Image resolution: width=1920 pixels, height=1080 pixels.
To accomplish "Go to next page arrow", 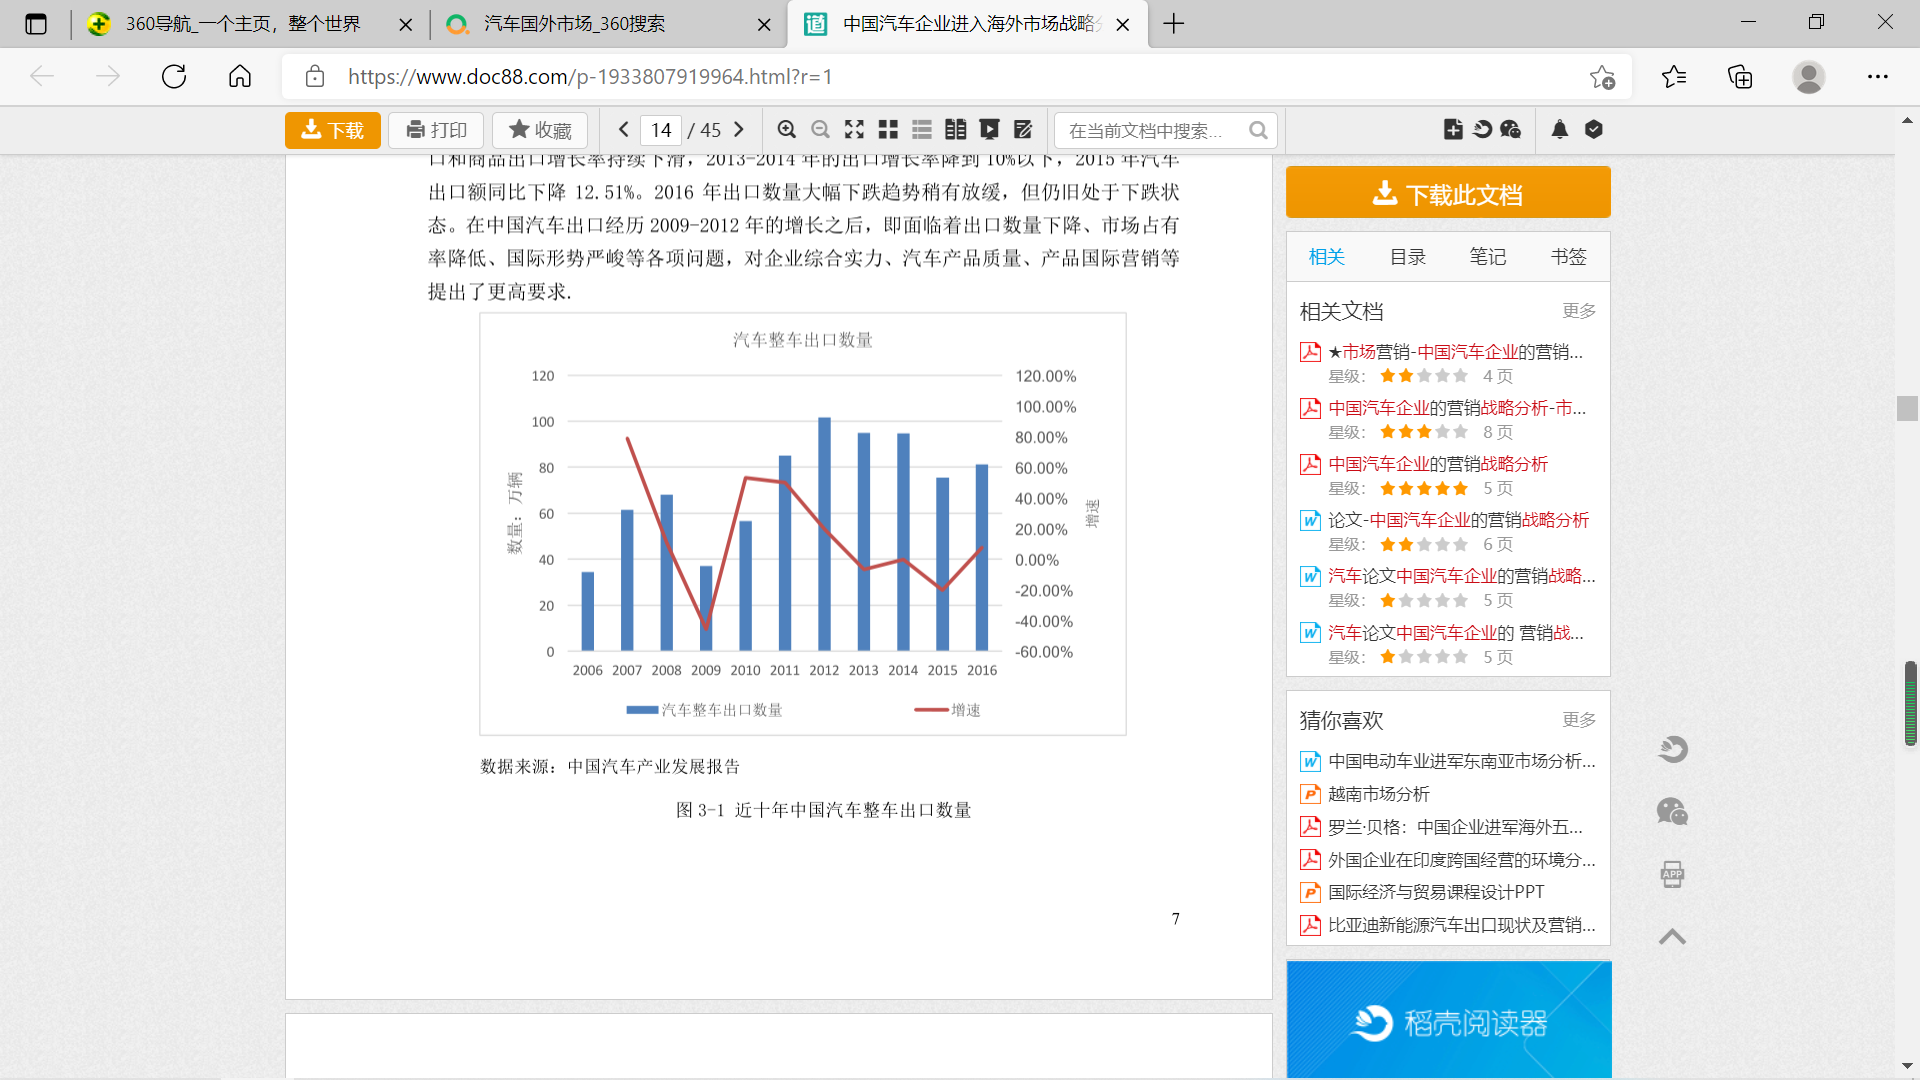I will pyautogui.click(x=739, y=130).
